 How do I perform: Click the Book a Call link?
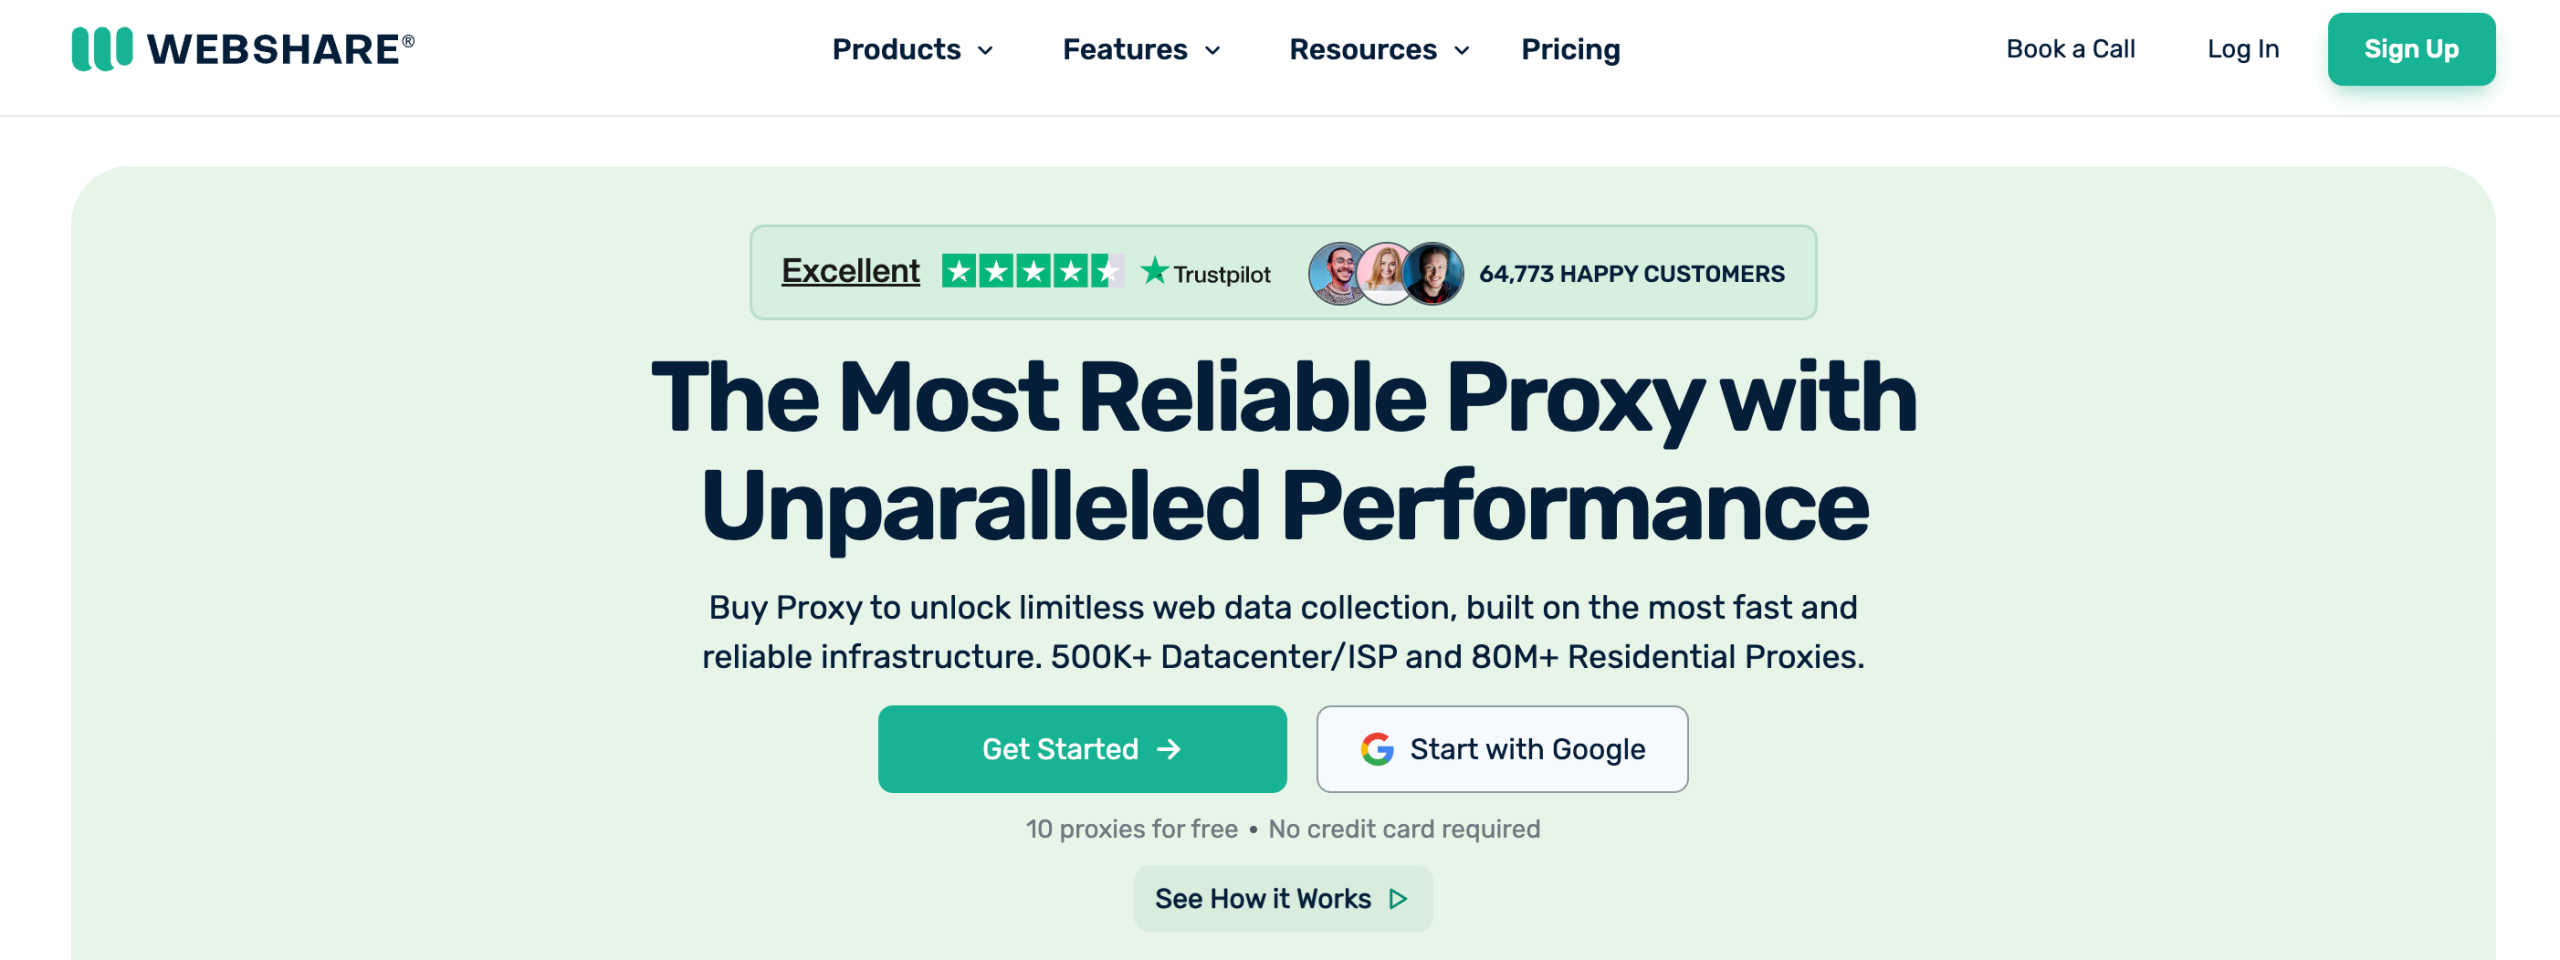tap(2070, 49)
